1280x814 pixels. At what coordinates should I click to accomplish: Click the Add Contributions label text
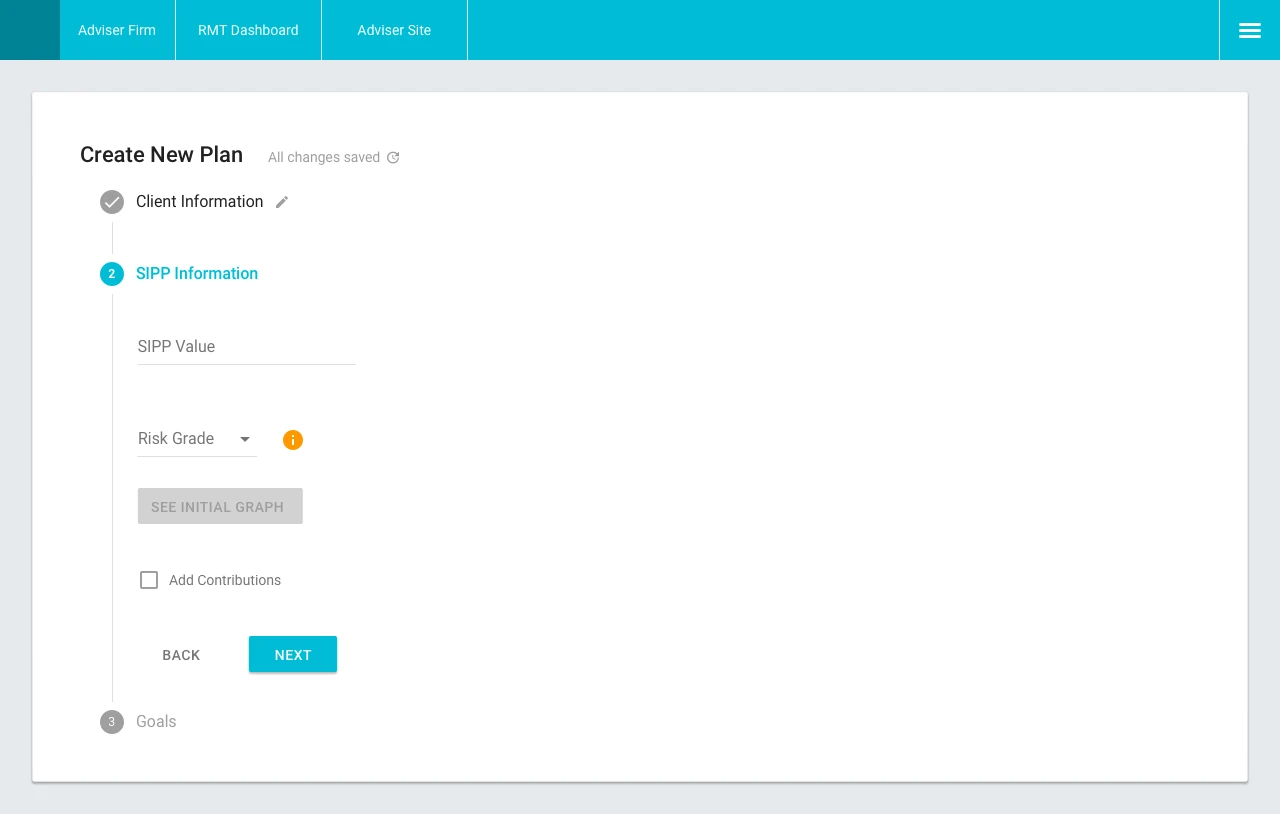pyautogui.click(x=225, y=580)
